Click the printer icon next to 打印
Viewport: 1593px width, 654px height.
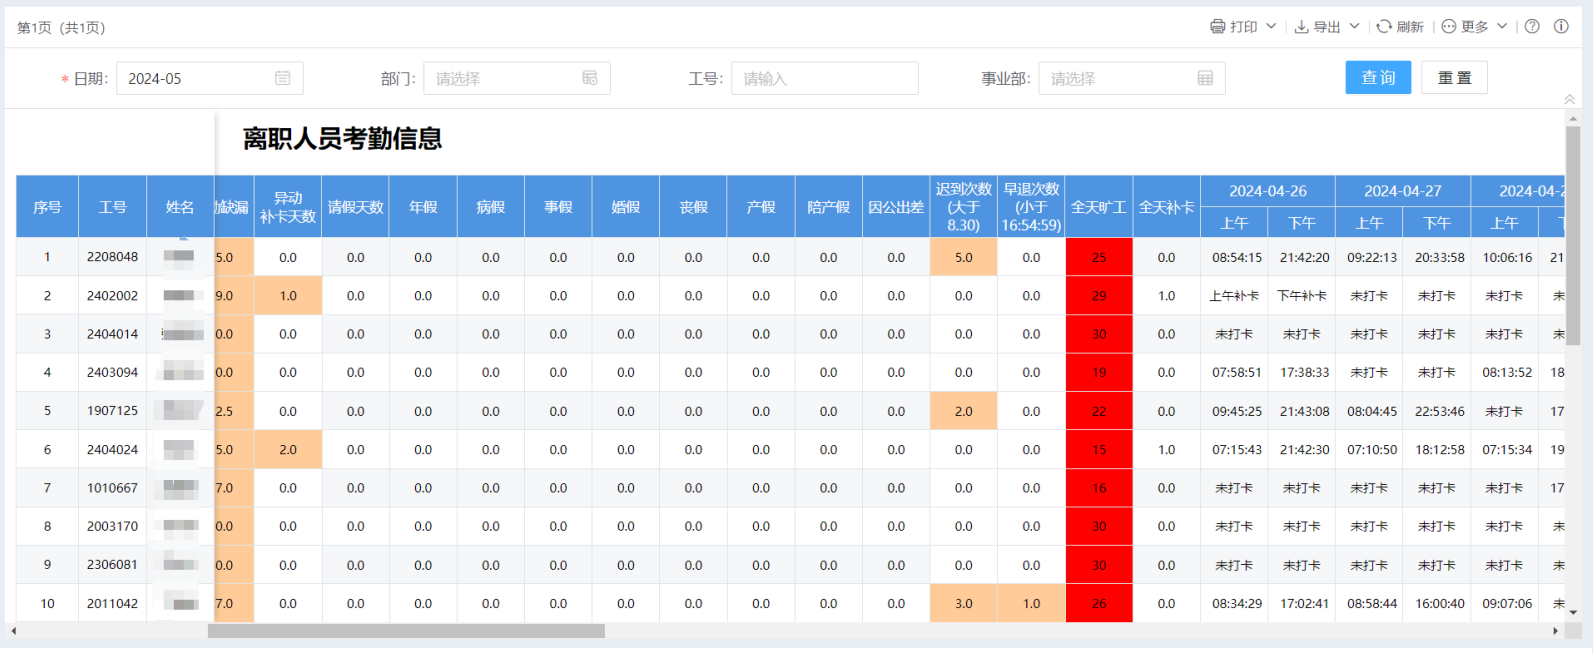1217,27
